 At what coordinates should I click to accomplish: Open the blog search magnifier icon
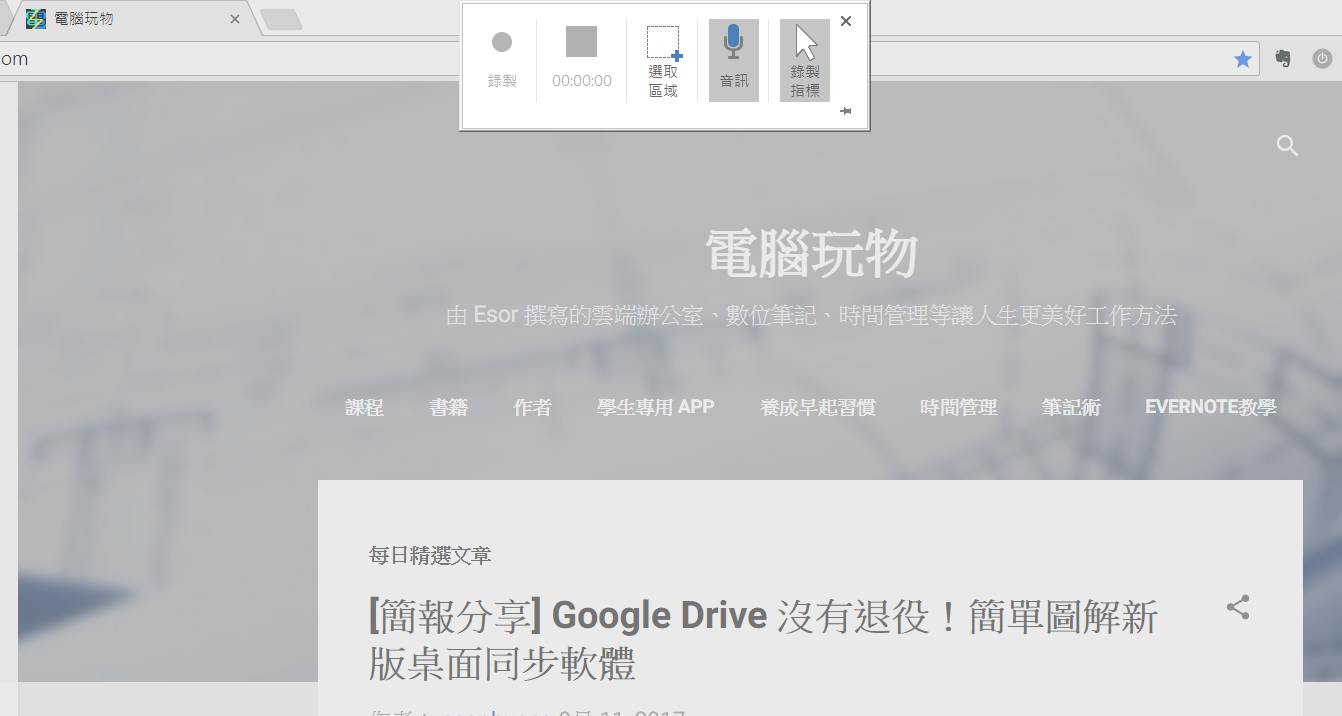(1288, 146)
